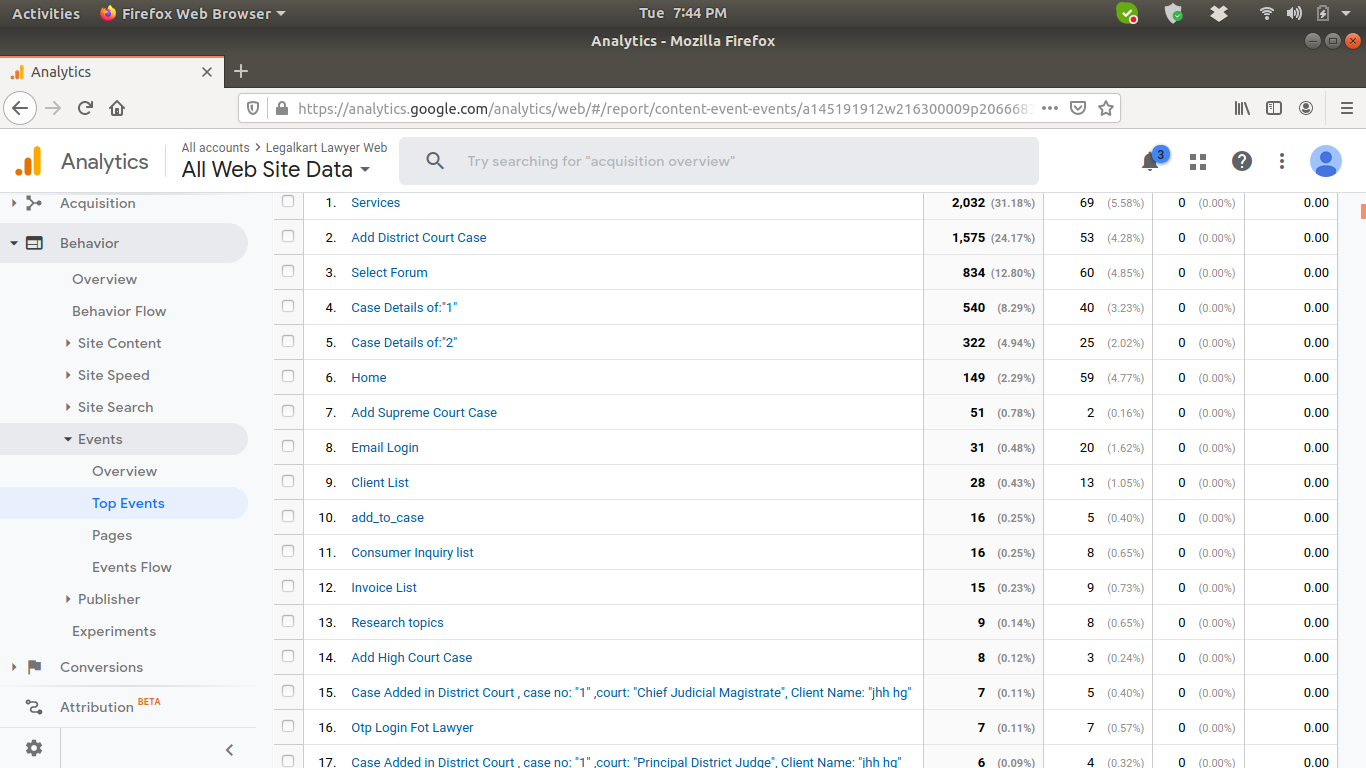Open the notifications bell icon
This screenshot has height=768, width=1366.
coord(1150,162)
